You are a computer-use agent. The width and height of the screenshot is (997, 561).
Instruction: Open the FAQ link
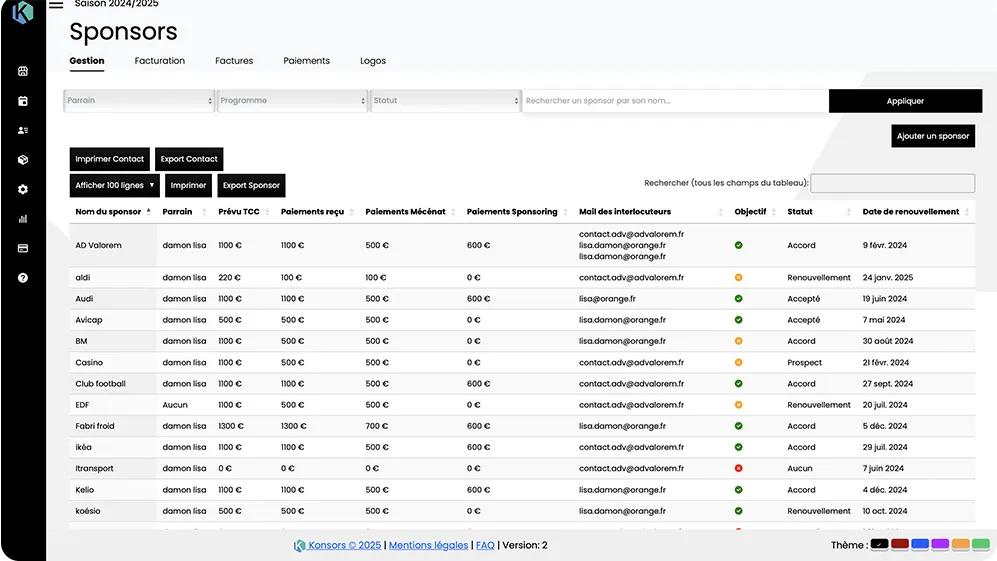[485, 545]
